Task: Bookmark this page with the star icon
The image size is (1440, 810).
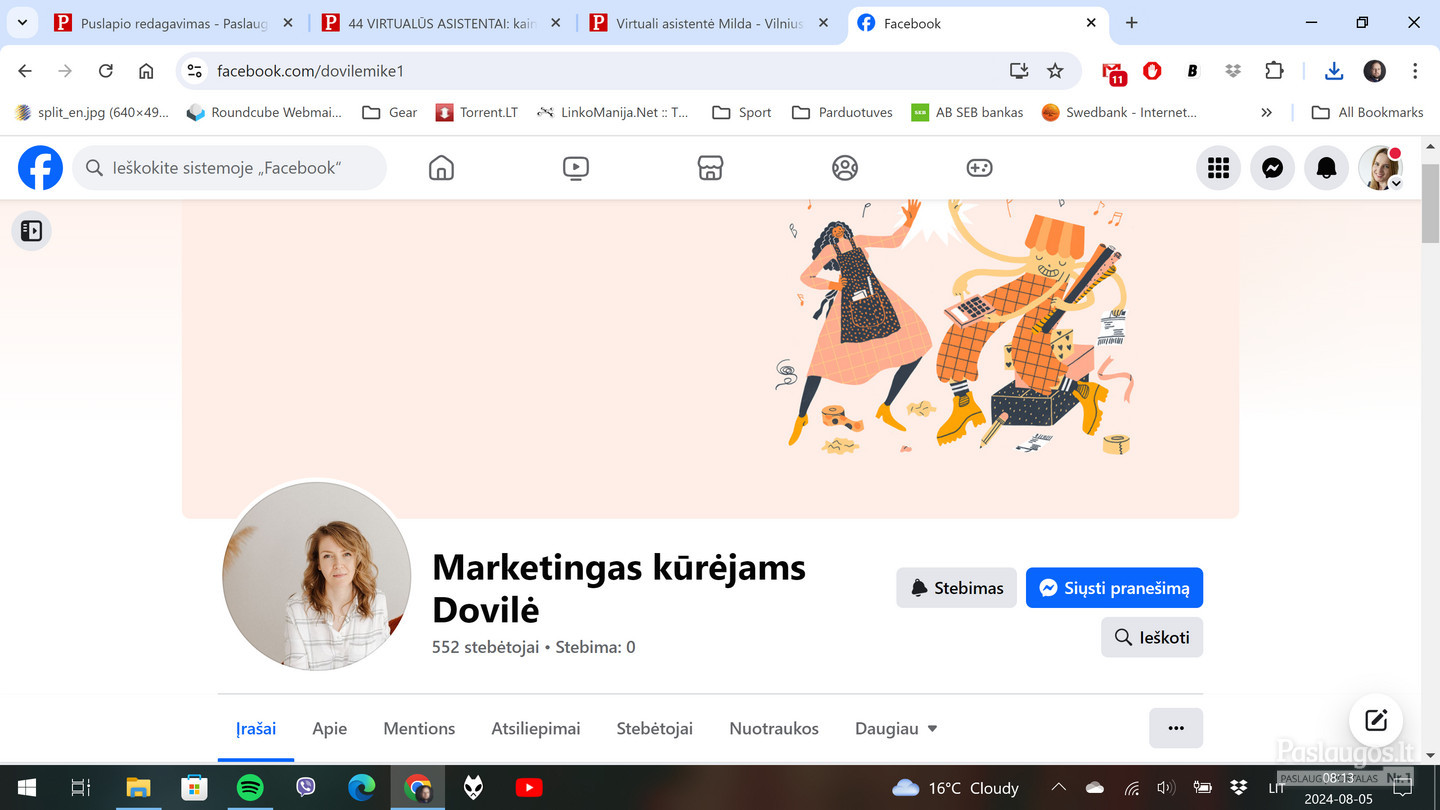Action: 1055,71
